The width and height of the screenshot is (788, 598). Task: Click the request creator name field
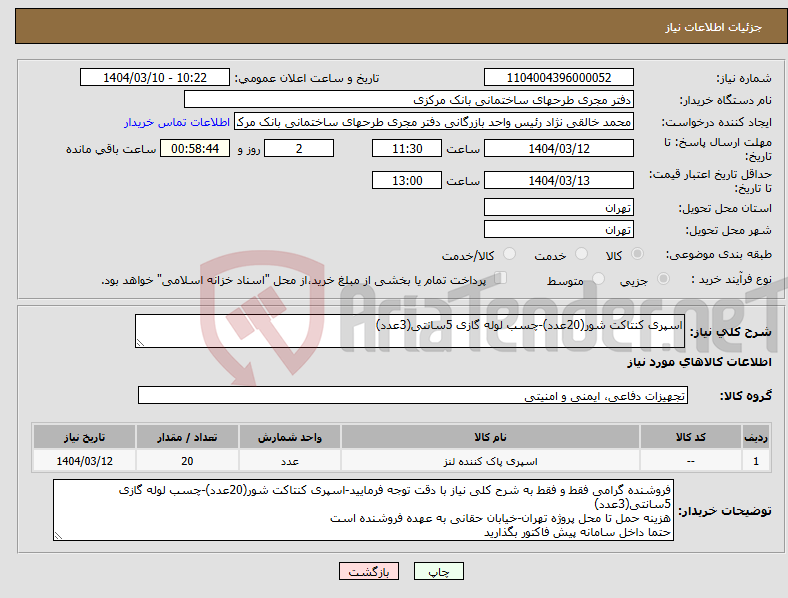coord(434,122)
